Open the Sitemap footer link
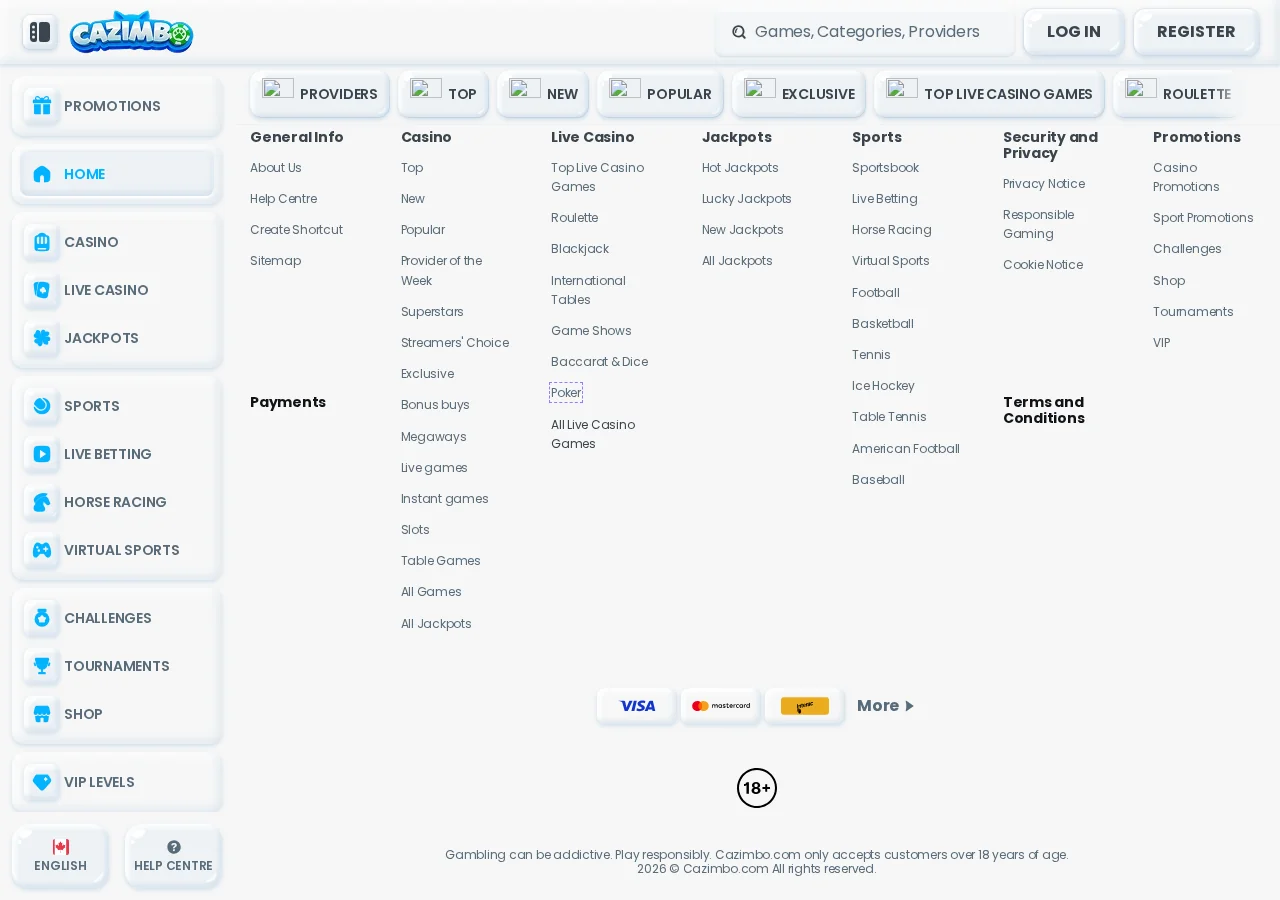The image size is (1280, 900). coord(275,261)
